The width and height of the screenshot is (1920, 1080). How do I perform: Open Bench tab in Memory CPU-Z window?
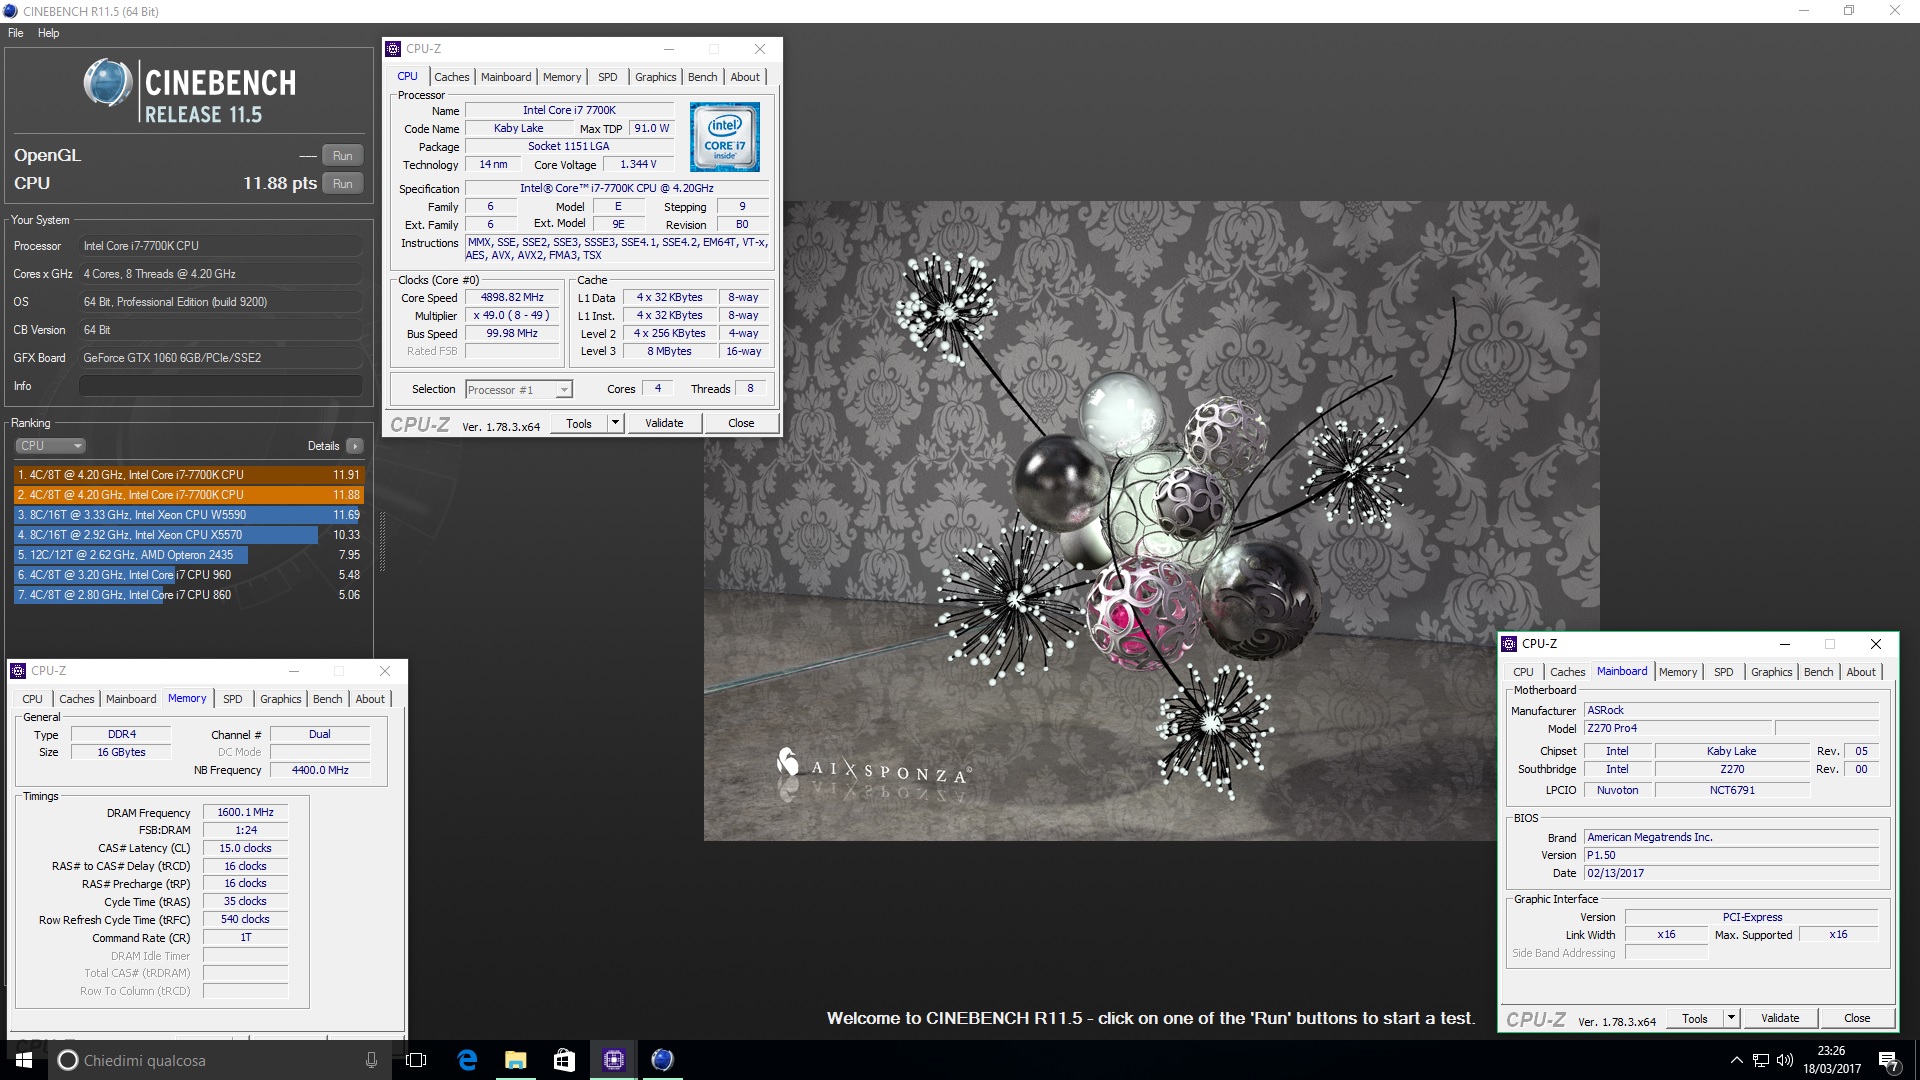click(x=328, y=699)
